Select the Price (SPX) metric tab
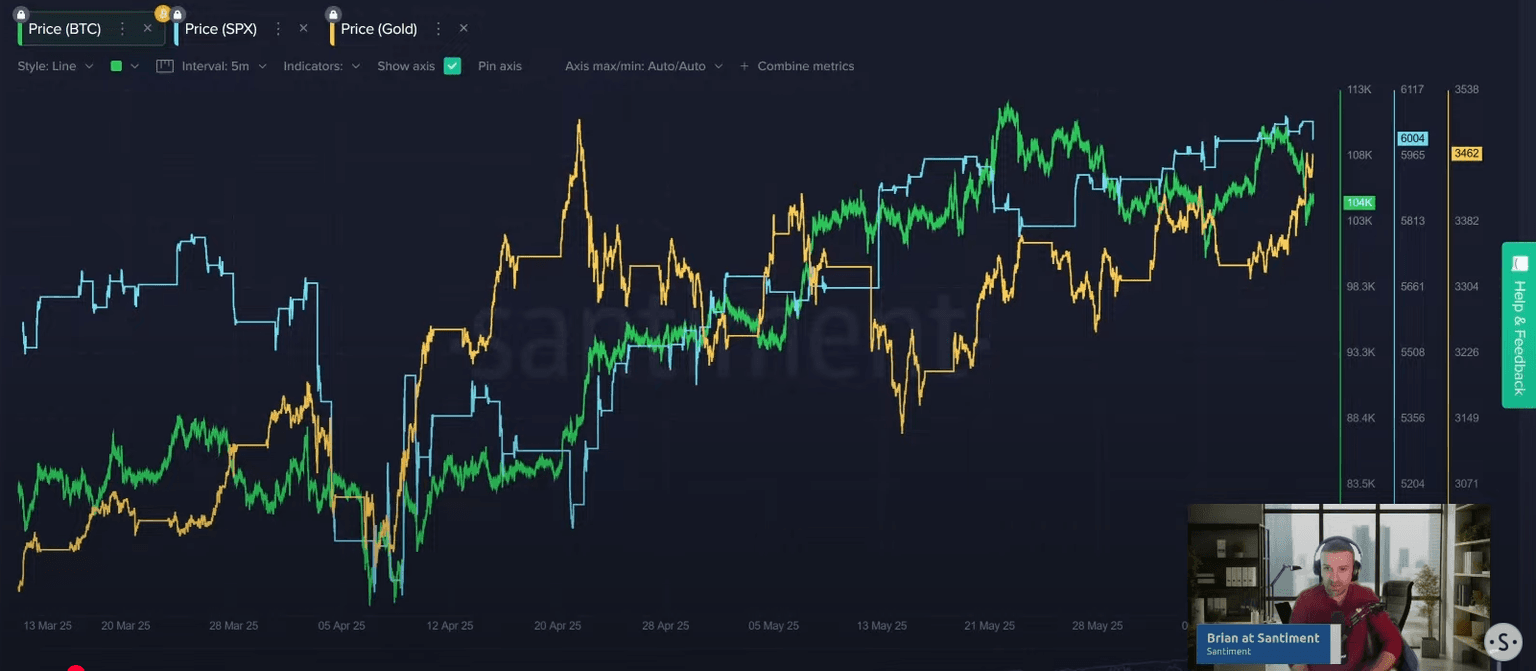 tap(221, 29)
